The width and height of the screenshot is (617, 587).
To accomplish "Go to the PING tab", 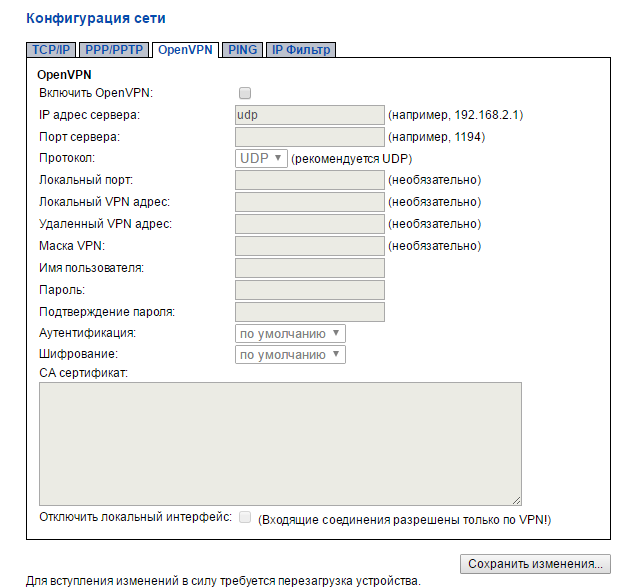I will click(x=242, y=50).
